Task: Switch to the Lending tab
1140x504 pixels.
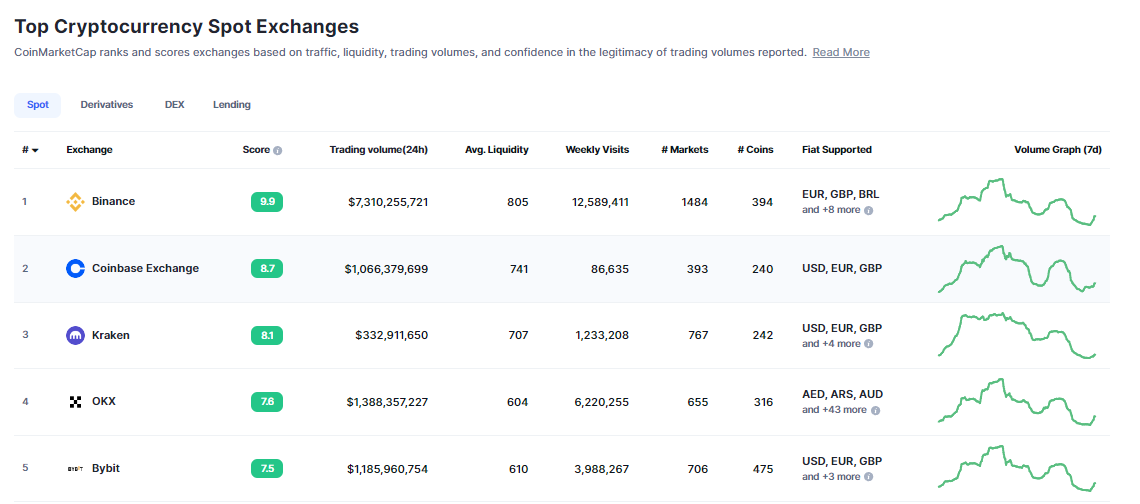Action: 232,105
